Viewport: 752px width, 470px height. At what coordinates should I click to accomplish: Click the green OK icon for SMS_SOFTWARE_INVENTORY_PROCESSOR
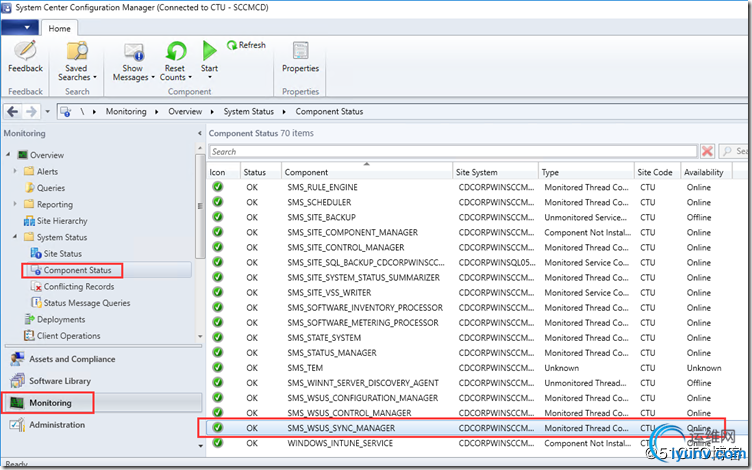[x=218, y=307]
